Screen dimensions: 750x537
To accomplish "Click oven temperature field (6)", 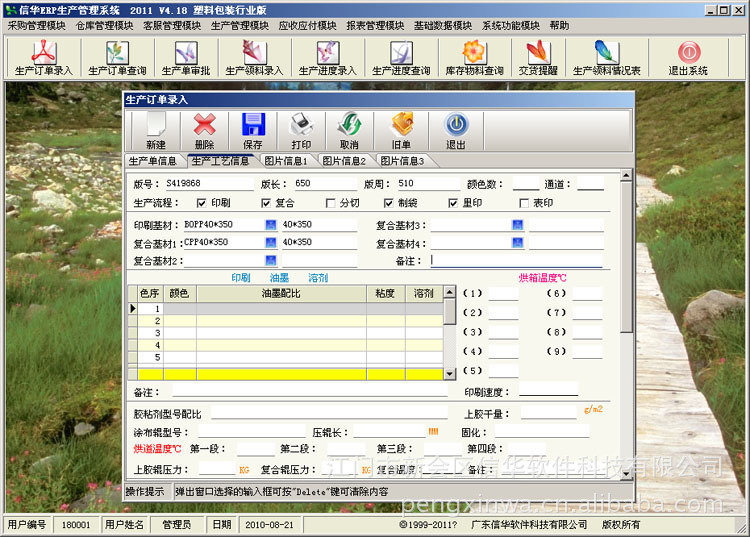I will tap(587, 294).
